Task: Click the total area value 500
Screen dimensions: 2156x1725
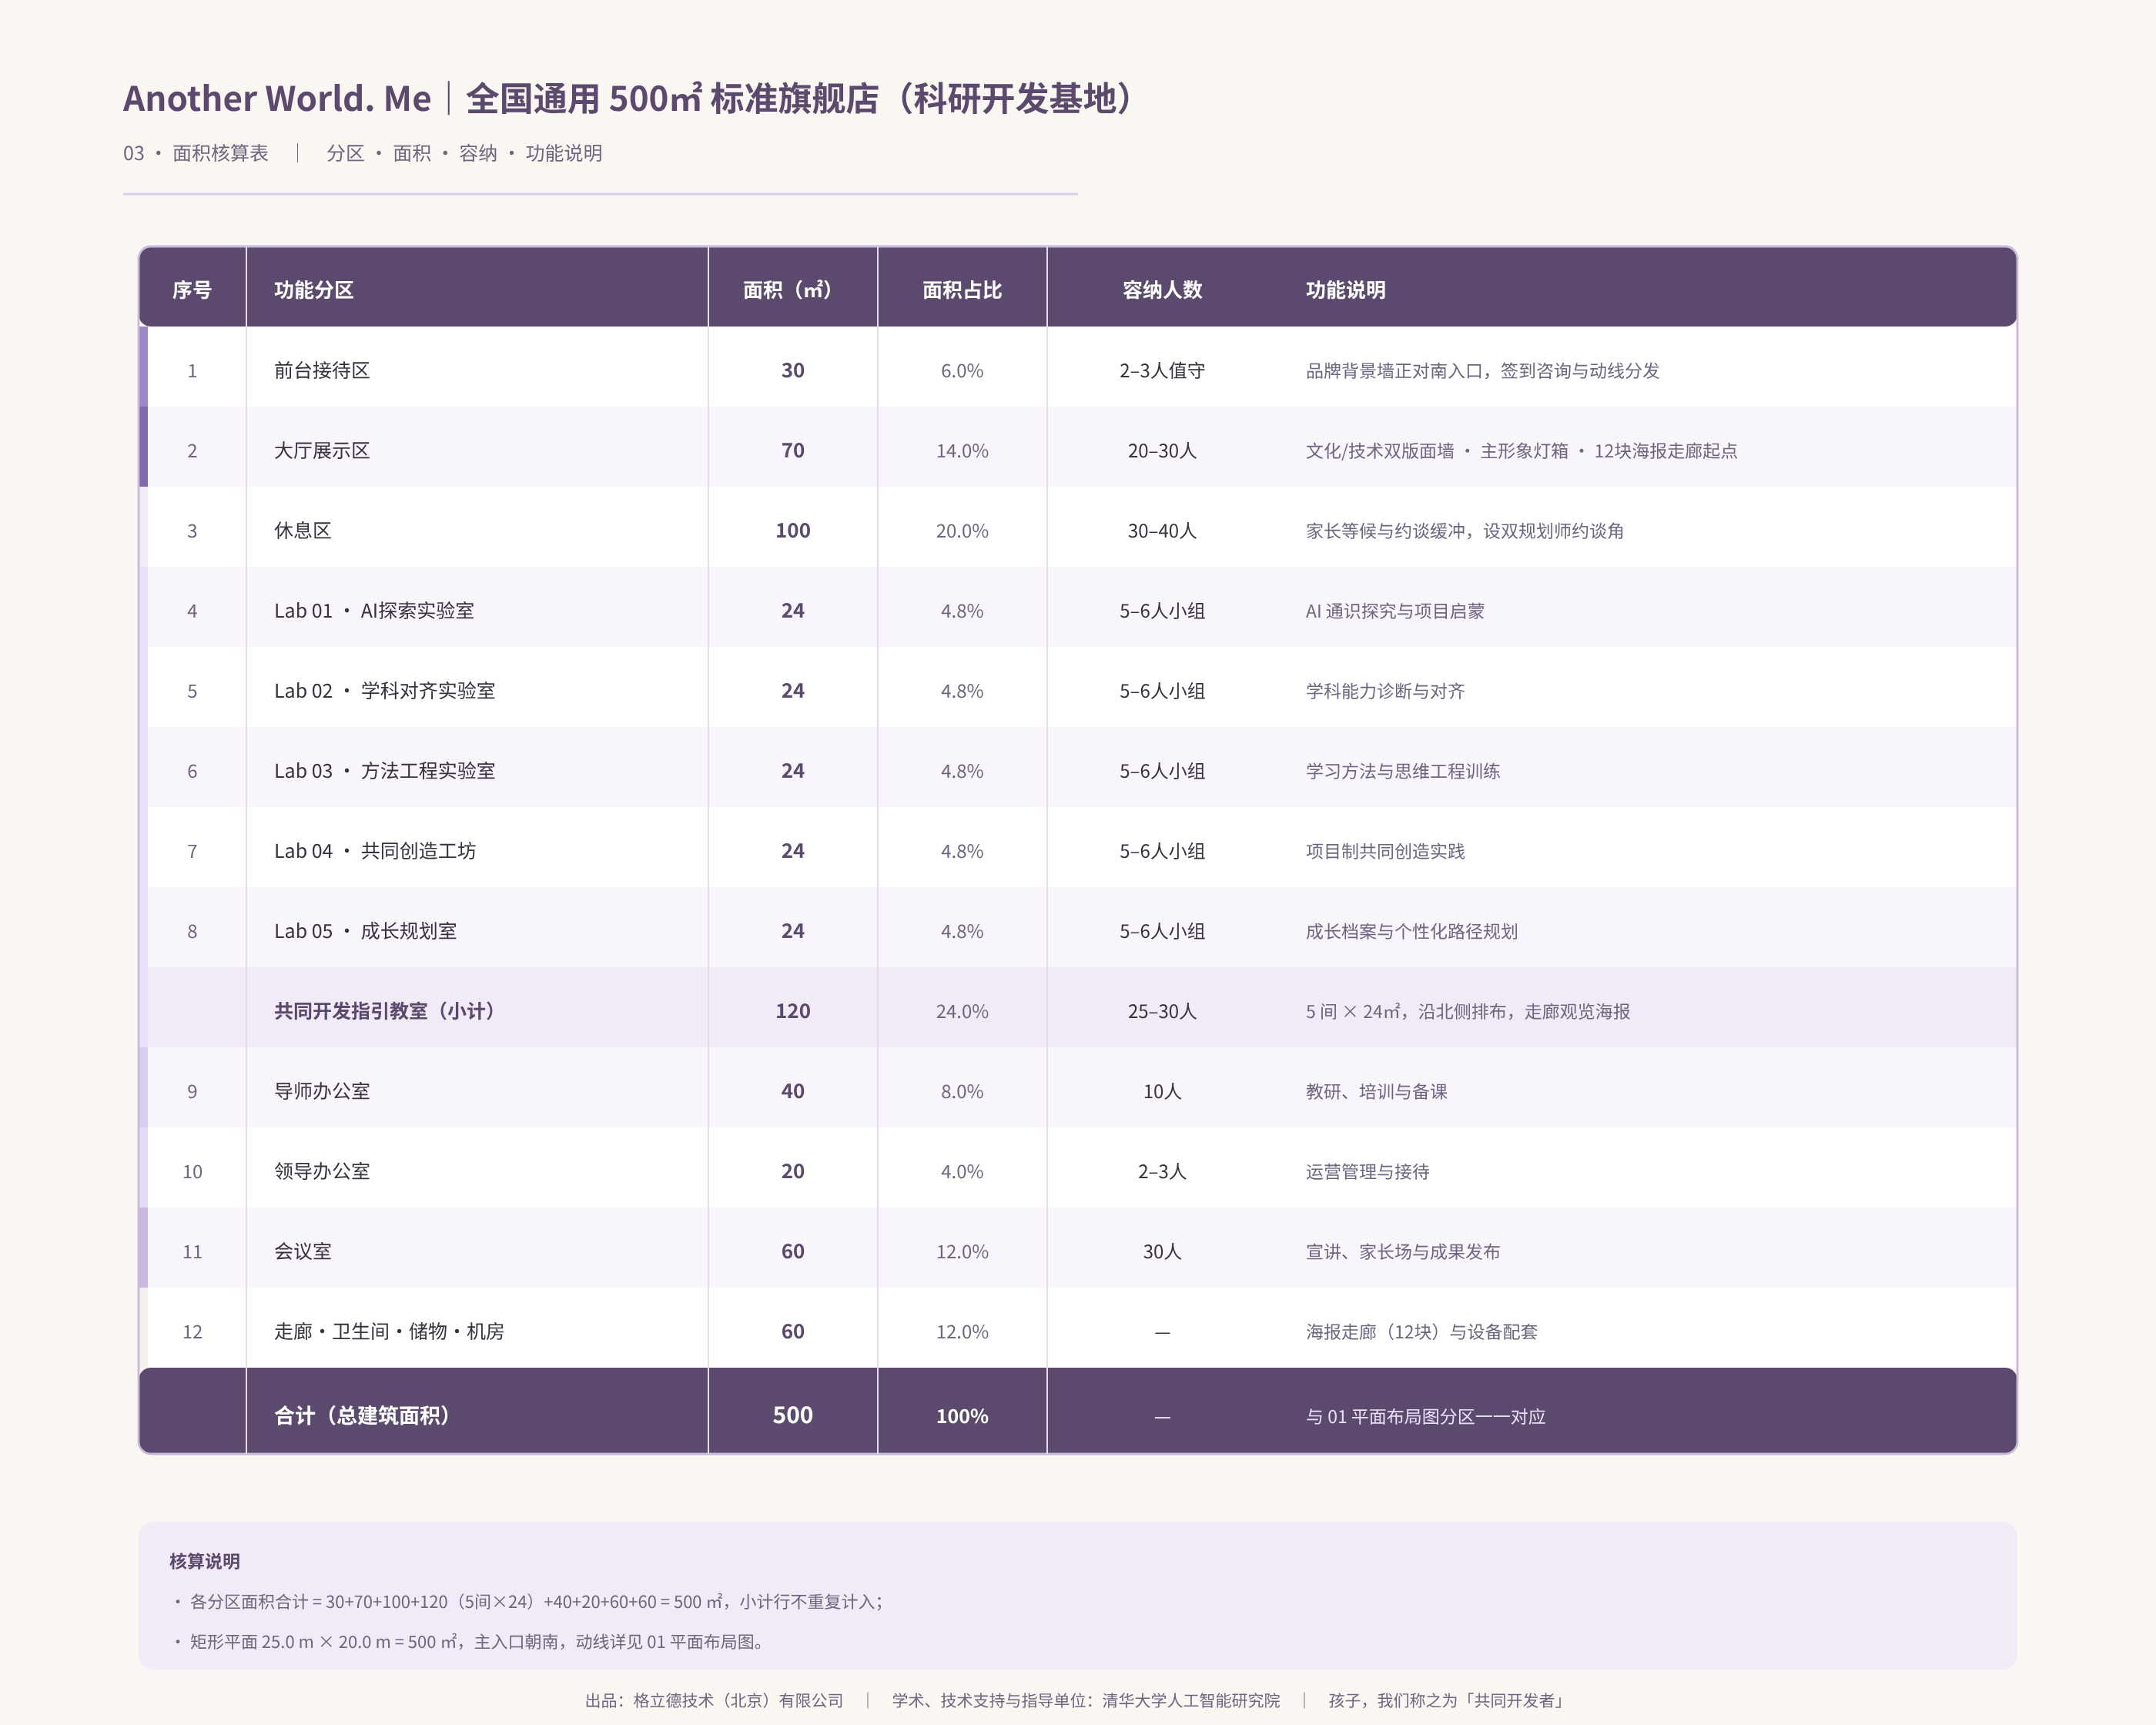Action: point(792,1415)
